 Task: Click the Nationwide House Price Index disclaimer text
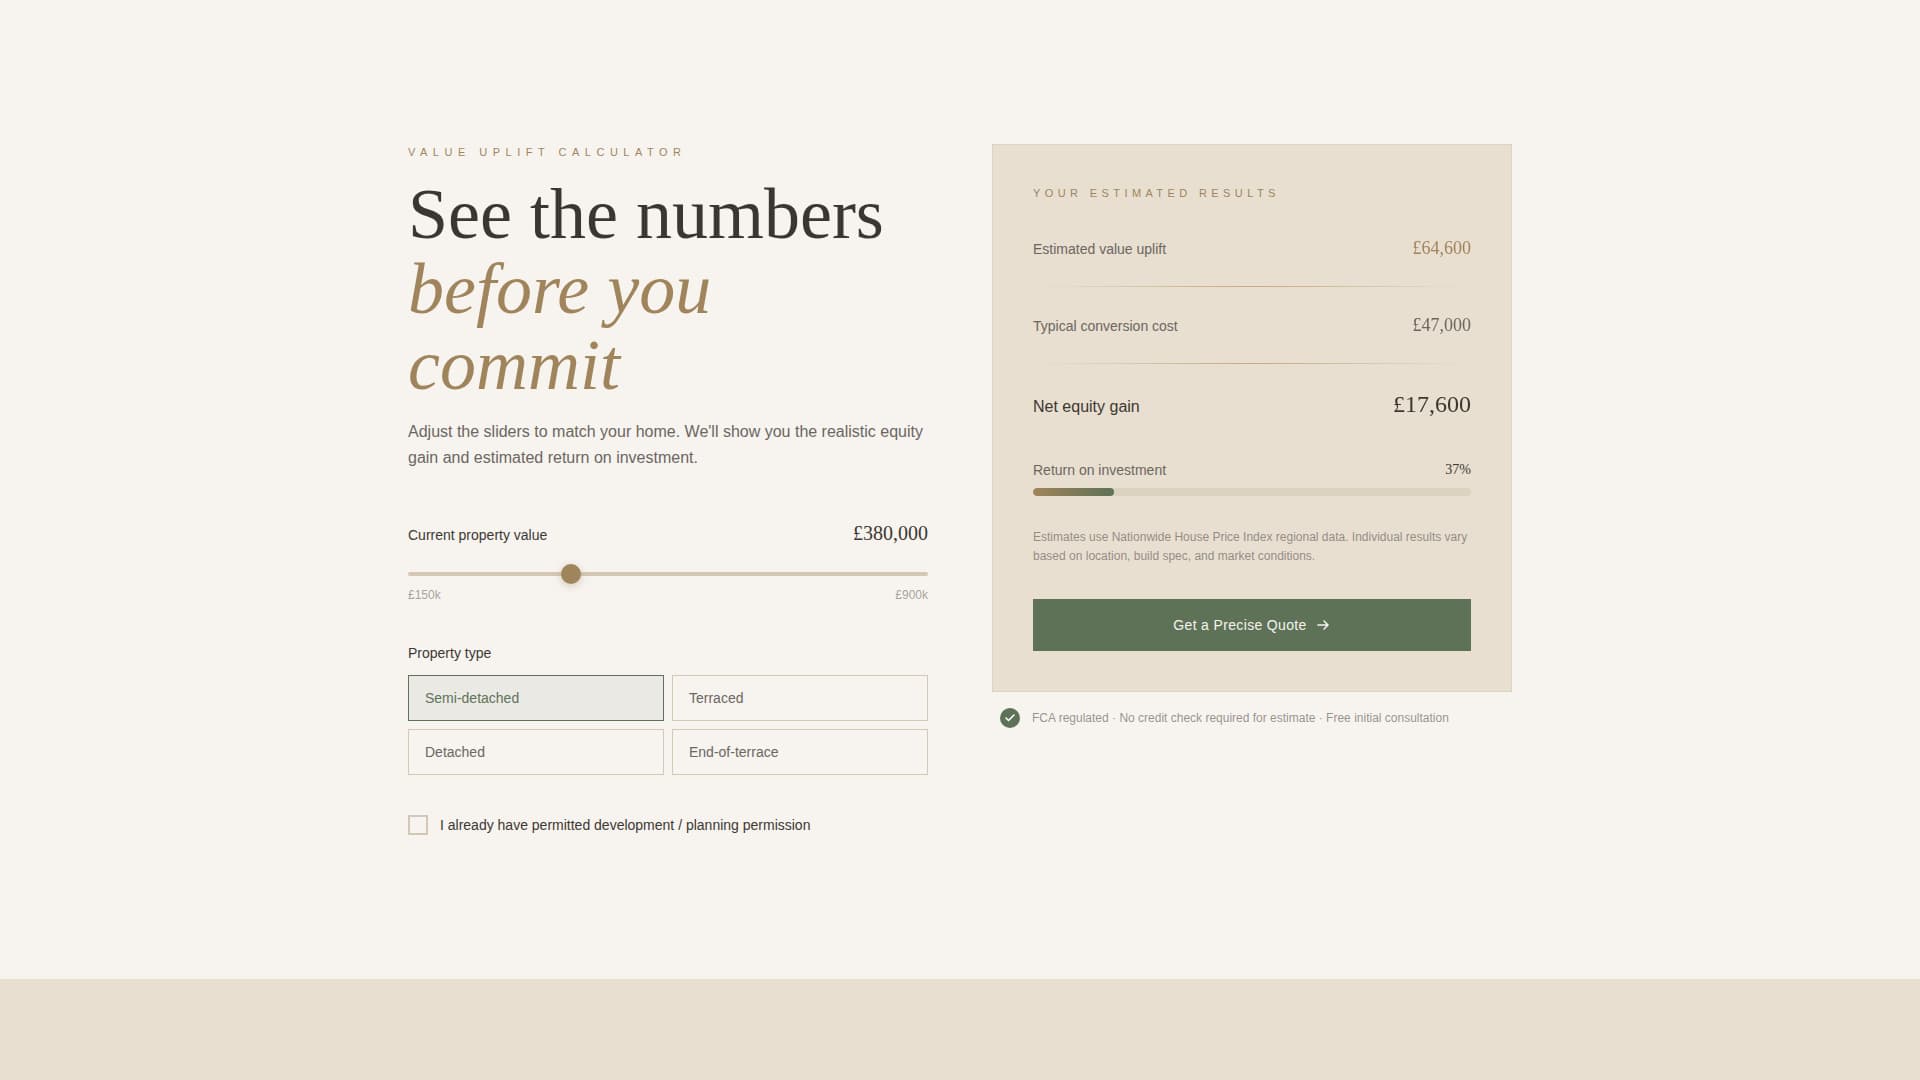pyautogui.click(x=1249, y=546)
